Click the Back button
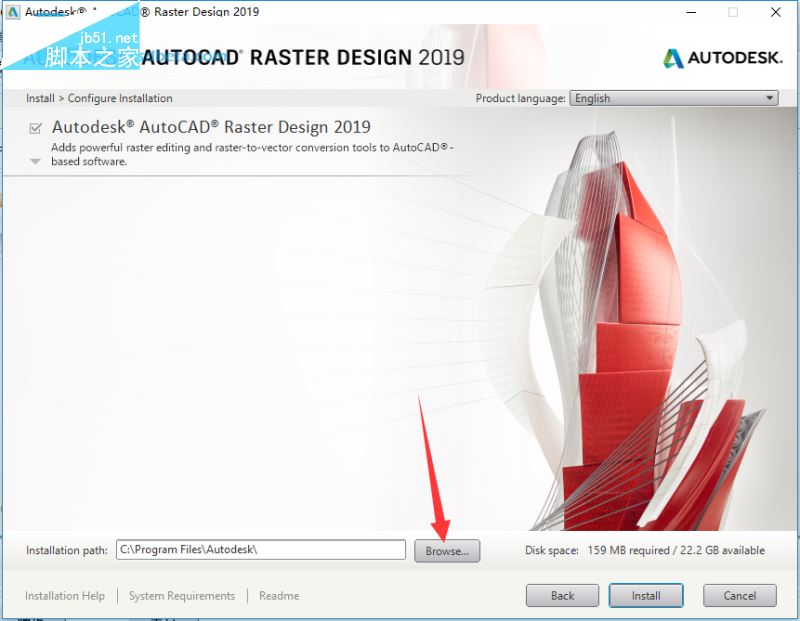The image size is (800, 621). [562, 595]
